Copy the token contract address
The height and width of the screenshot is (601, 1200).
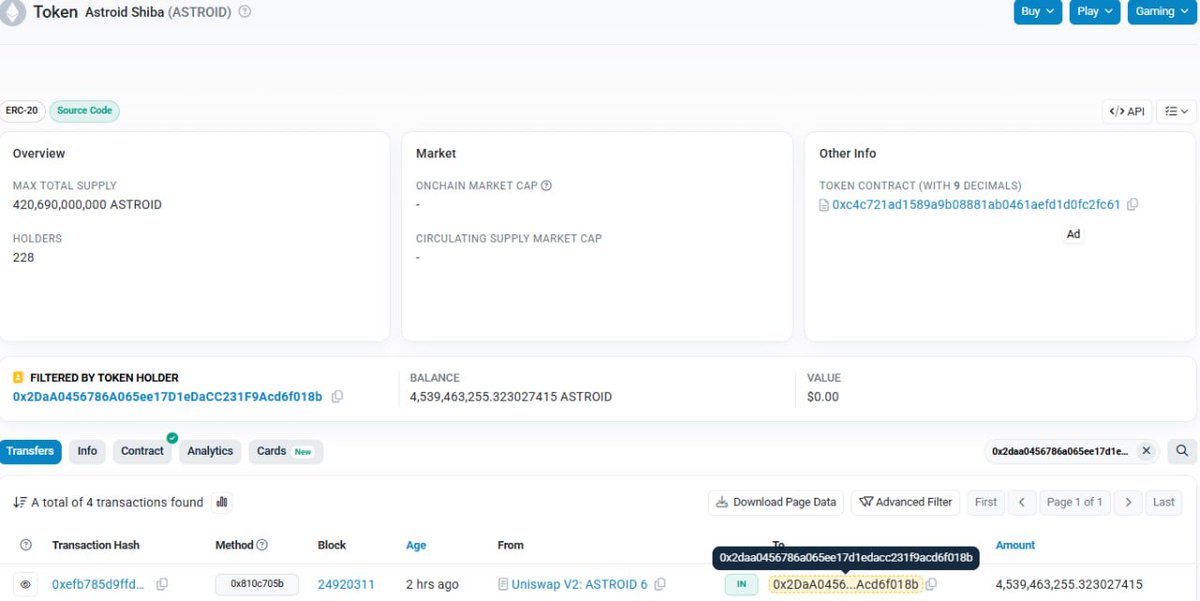click(x=1133, y=204)
